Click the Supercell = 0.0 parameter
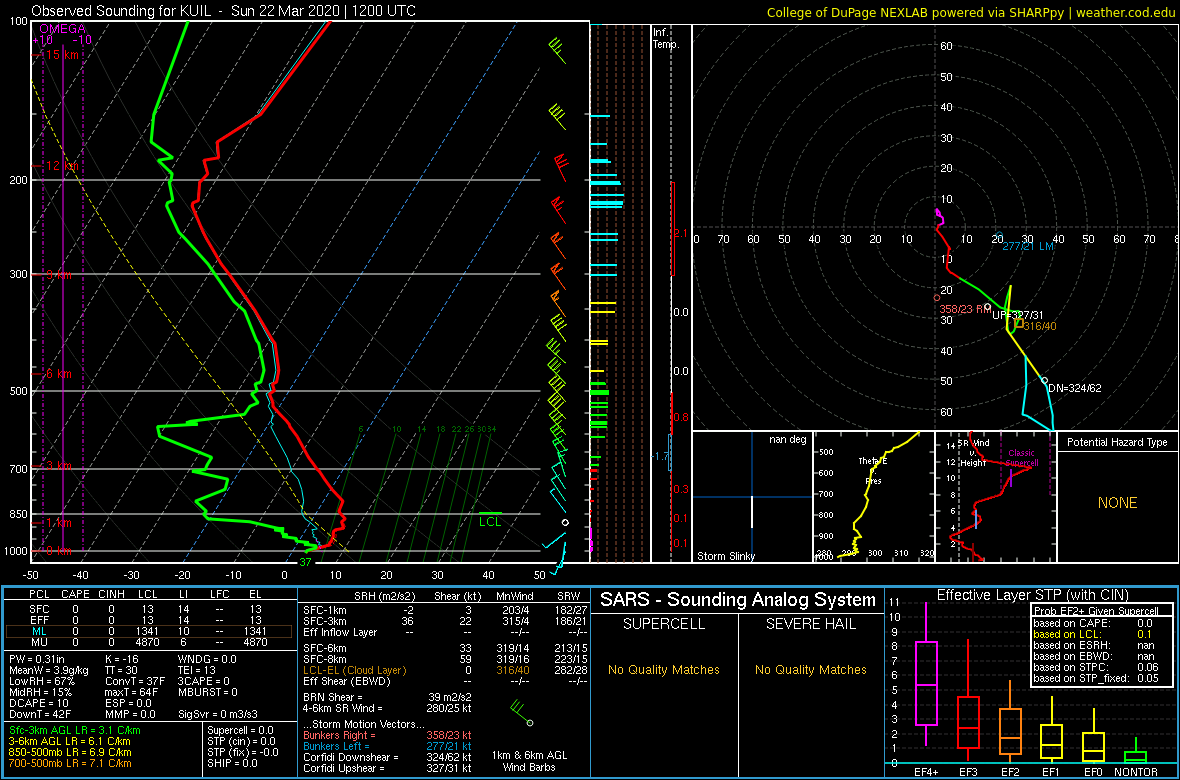This screenshot has width=1180, height=780. 241,730
